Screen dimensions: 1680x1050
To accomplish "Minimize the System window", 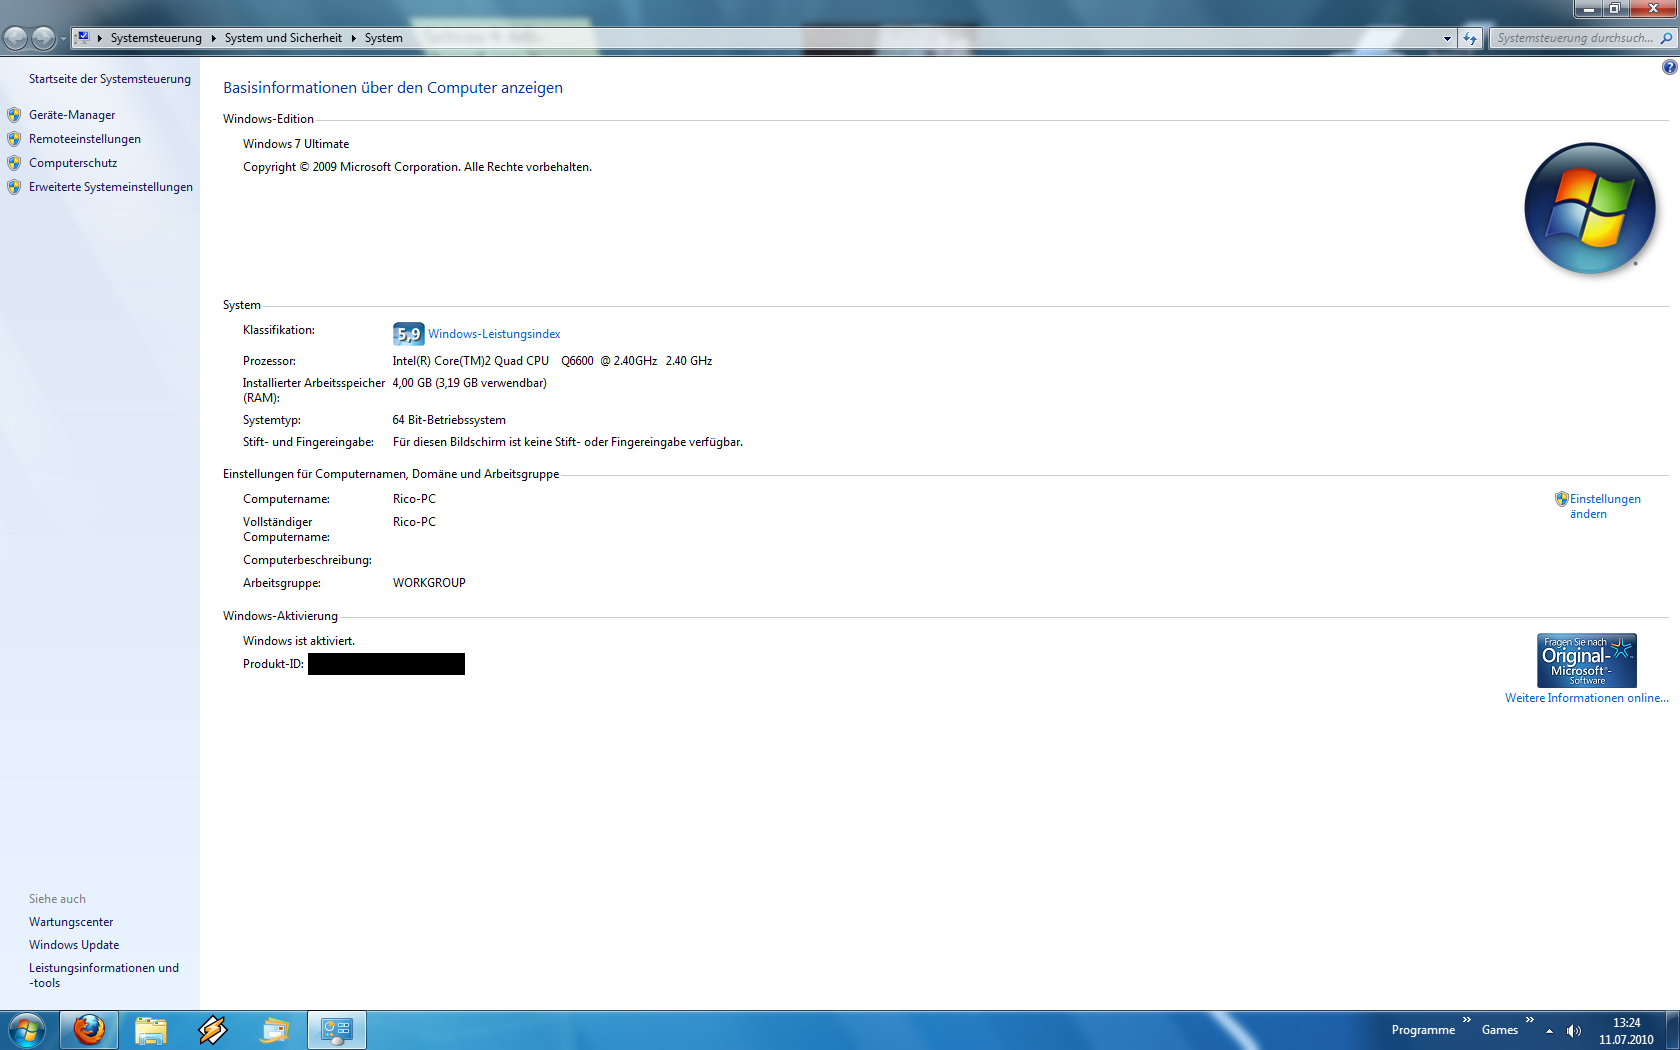I will pyautogui.click(x=1588, y=8).
